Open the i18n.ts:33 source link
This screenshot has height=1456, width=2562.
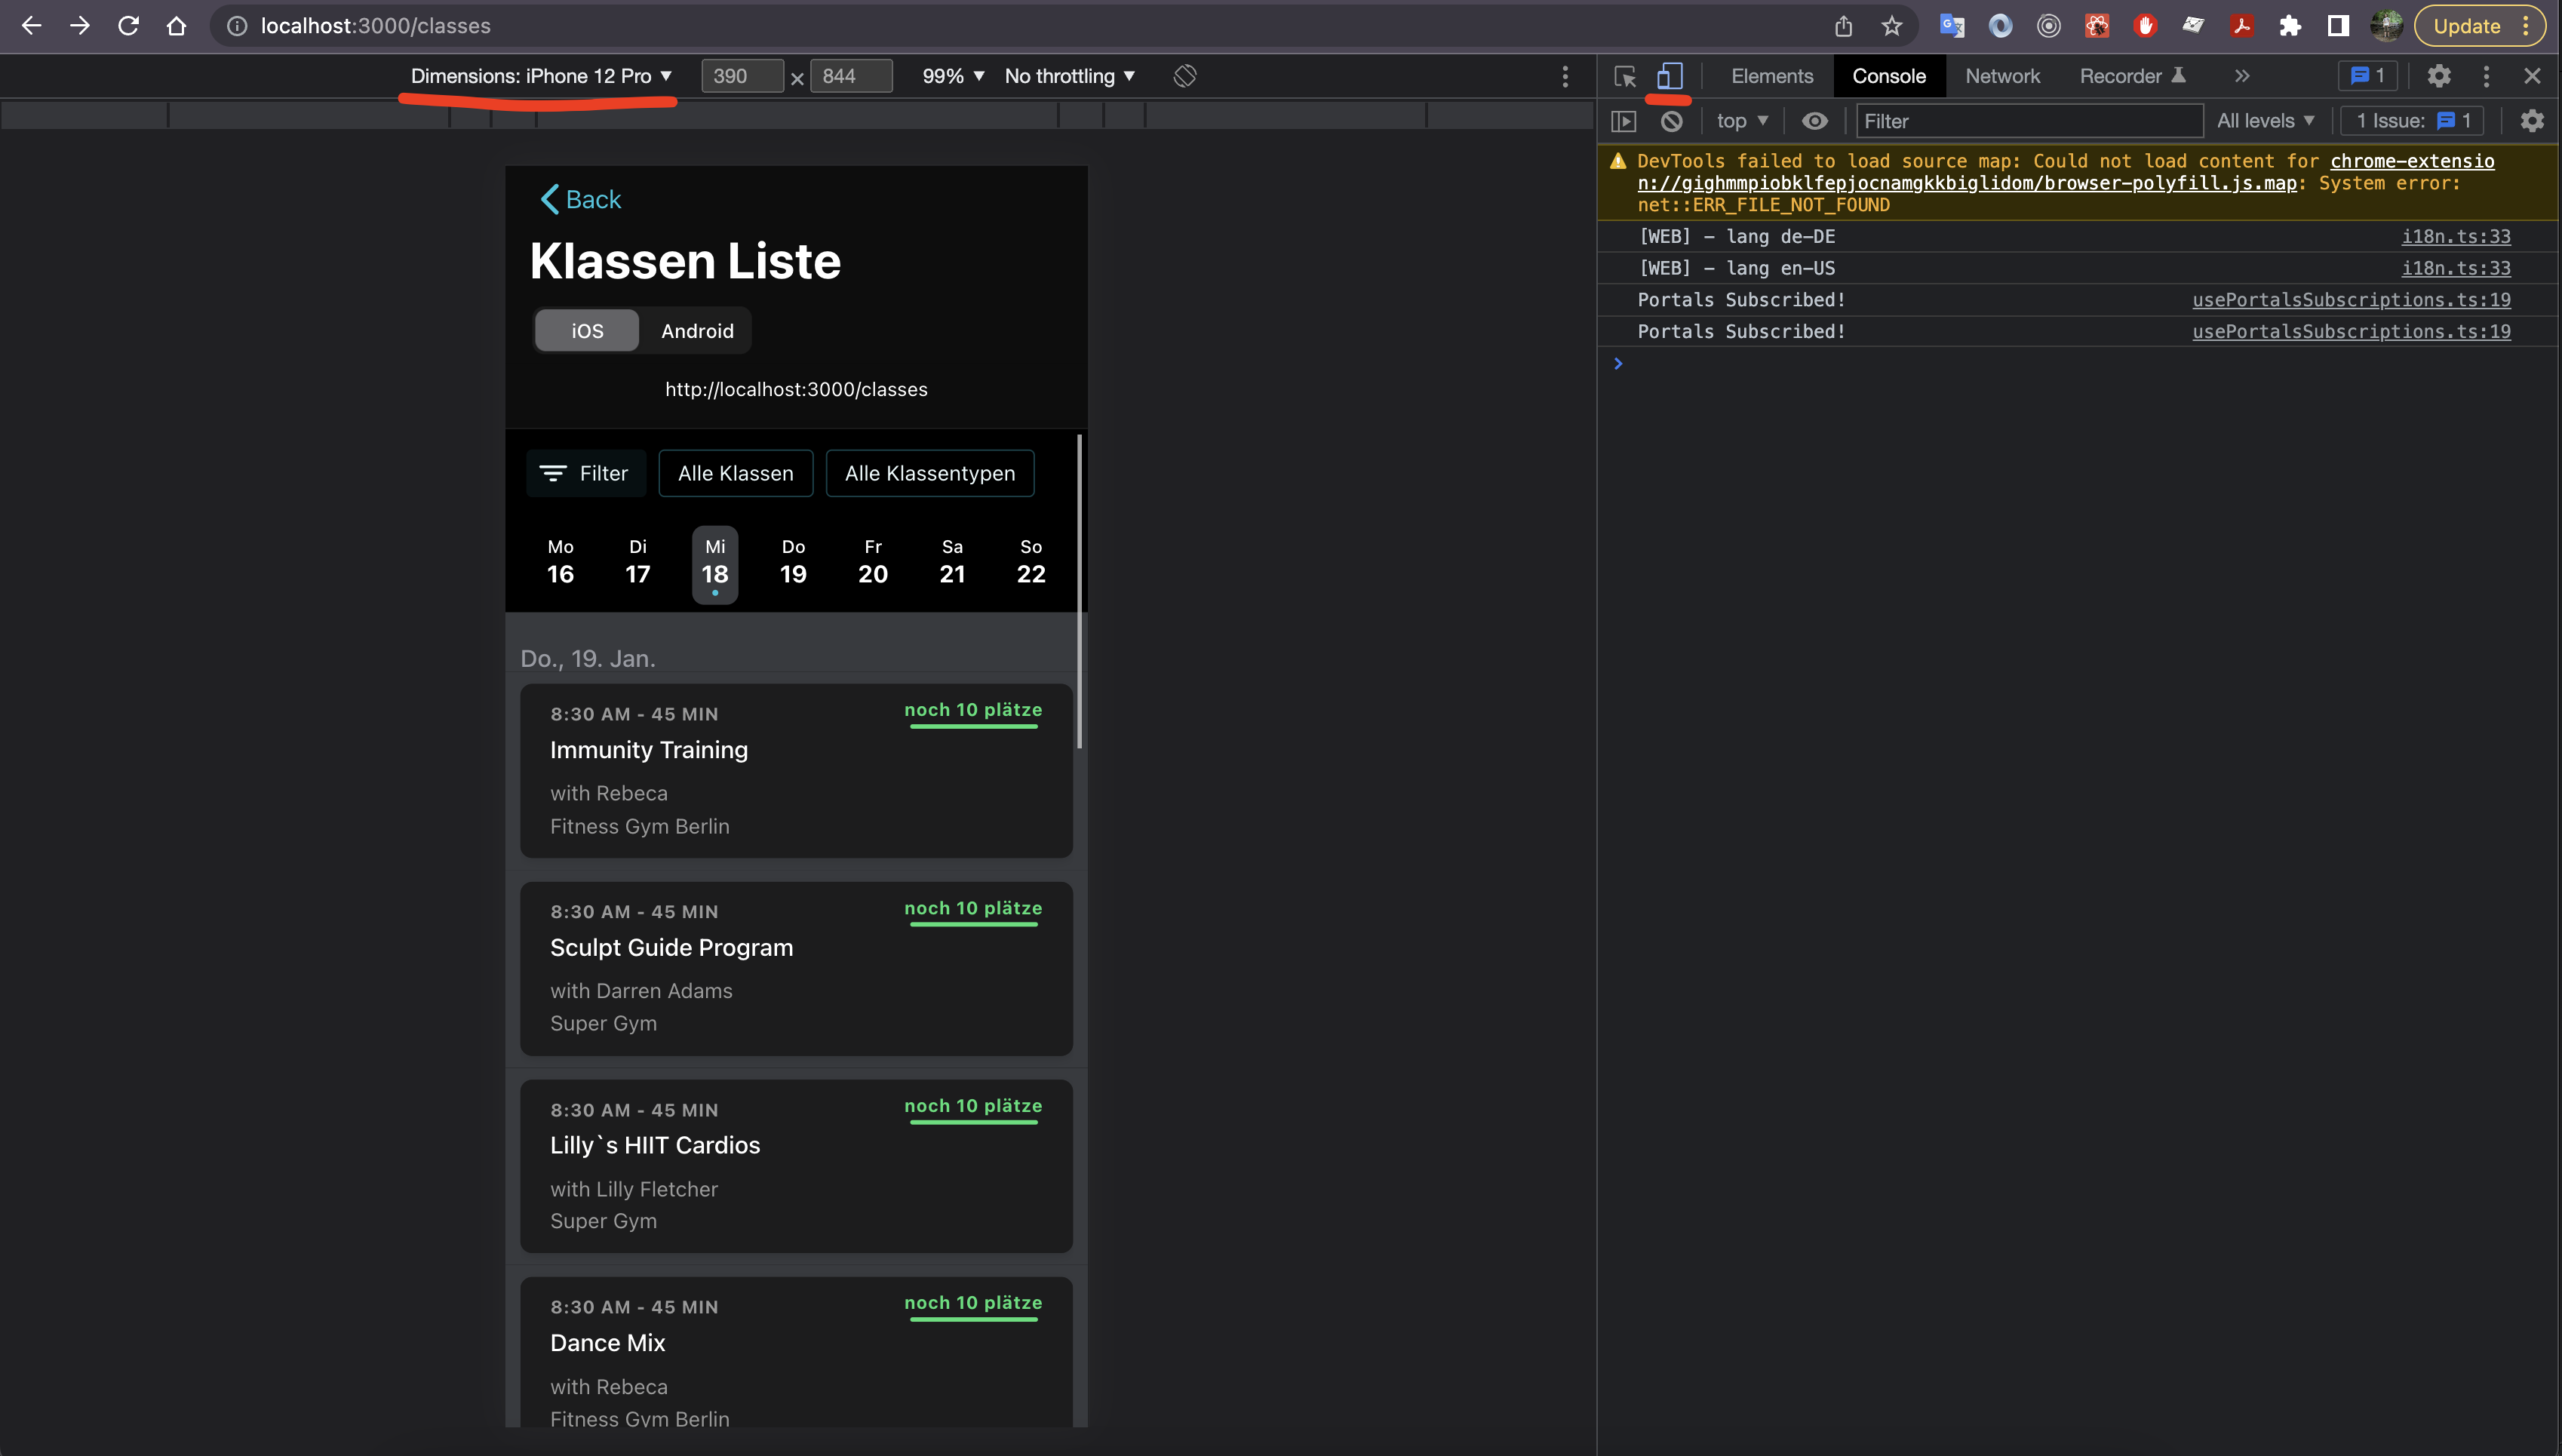click(2455, 237)
